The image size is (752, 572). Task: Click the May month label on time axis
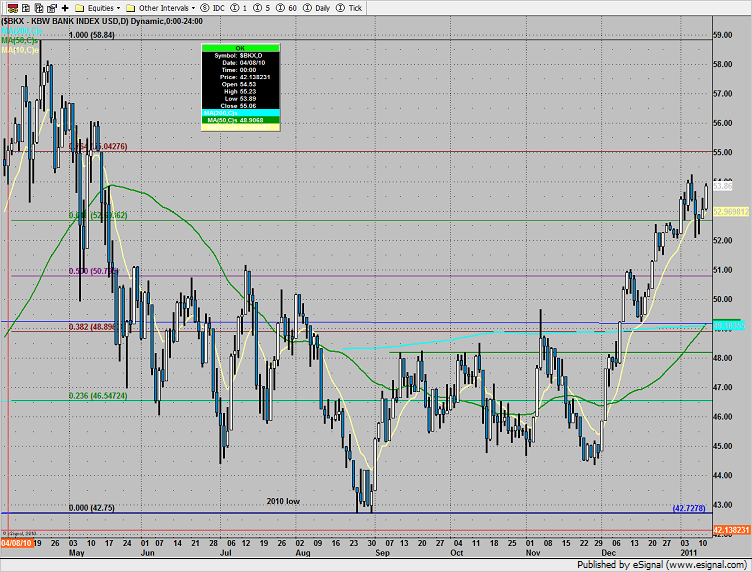(77, 553)
